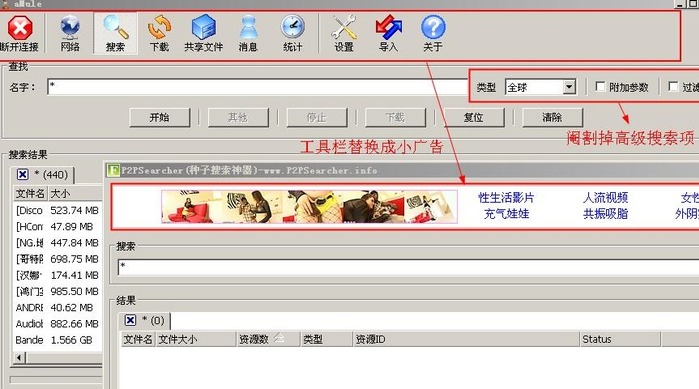The image size is (699, 389).
Task: Open the 关于 about question icon
Action: [433, 27]
